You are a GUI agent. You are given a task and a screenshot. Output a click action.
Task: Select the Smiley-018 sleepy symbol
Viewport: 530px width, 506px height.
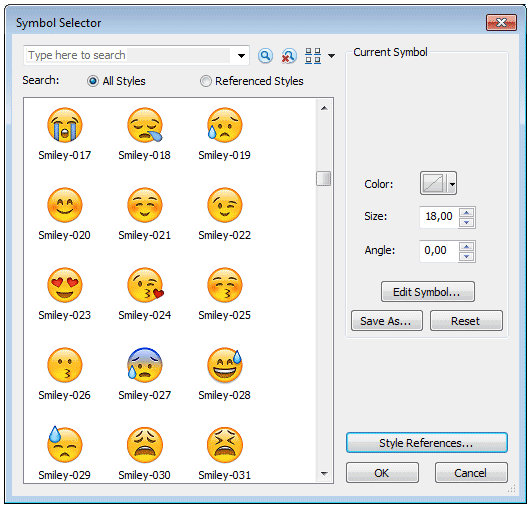pos(145,125)
